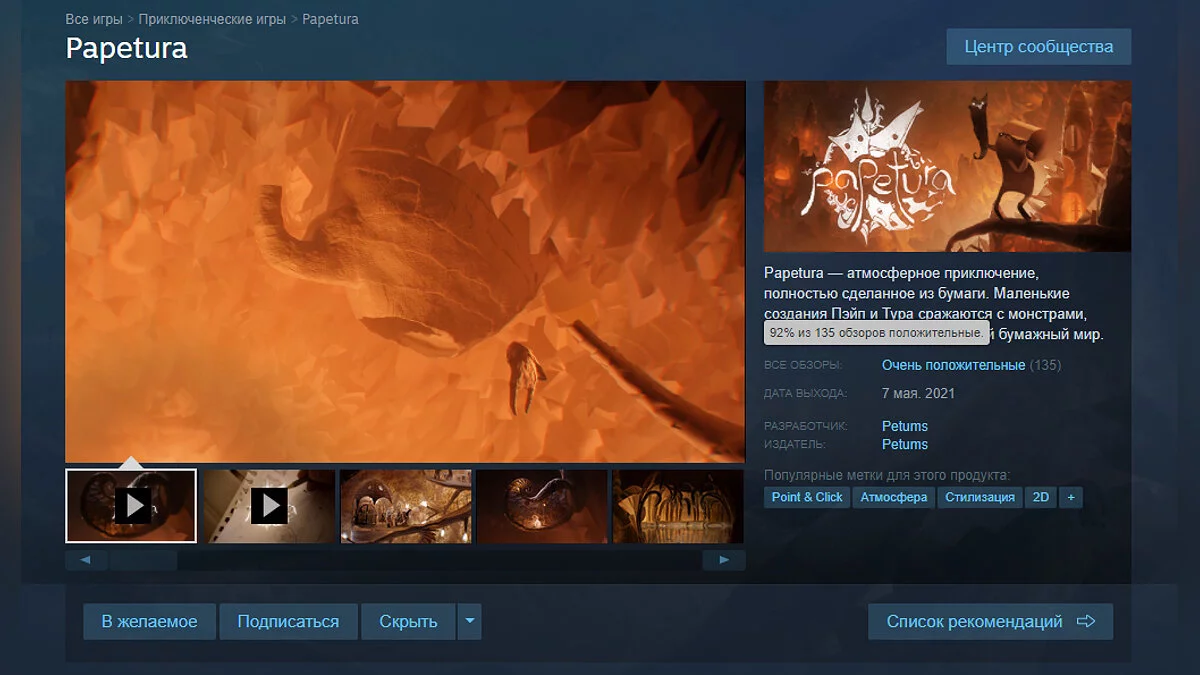Viewport: 1200px width, 675px height.
Task: Click the Papetura header capsule image
Action: 947,166
